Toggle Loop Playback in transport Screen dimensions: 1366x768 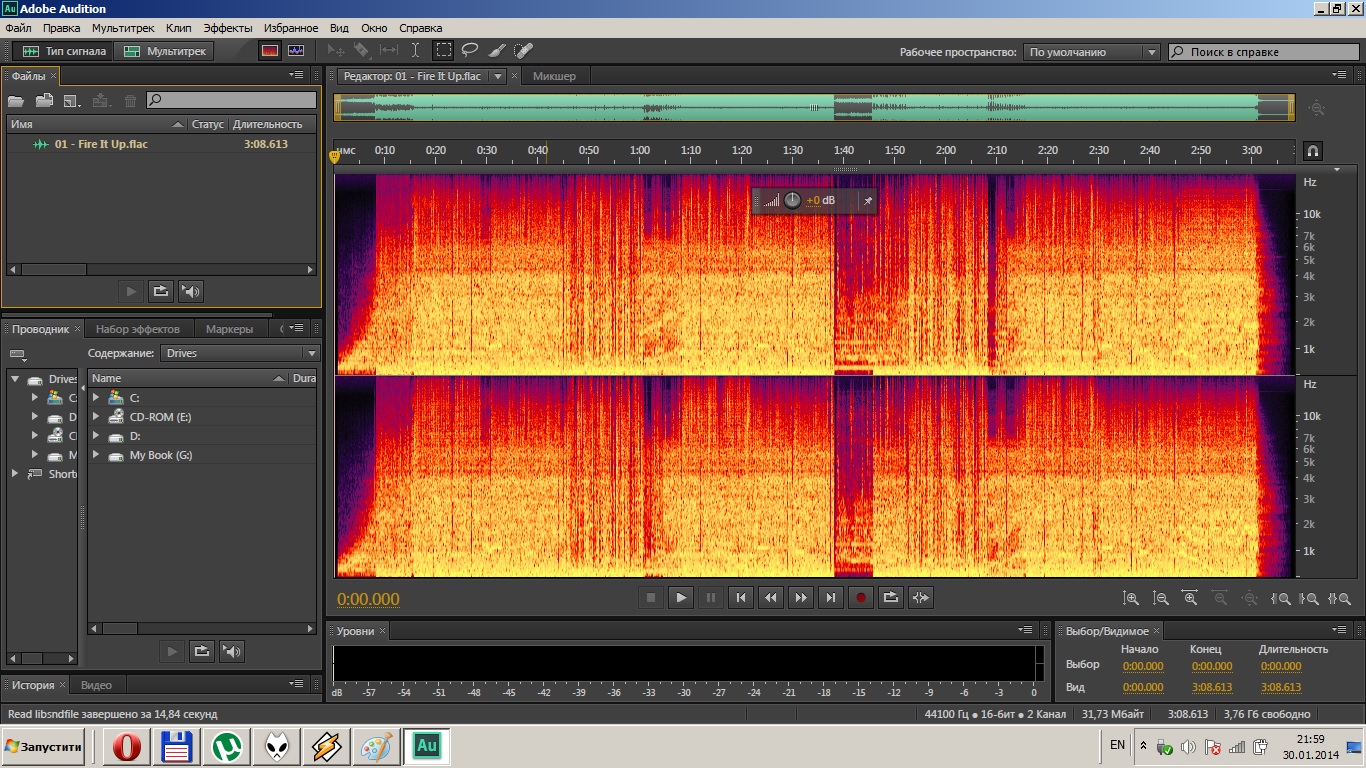[x=890, y=598]
